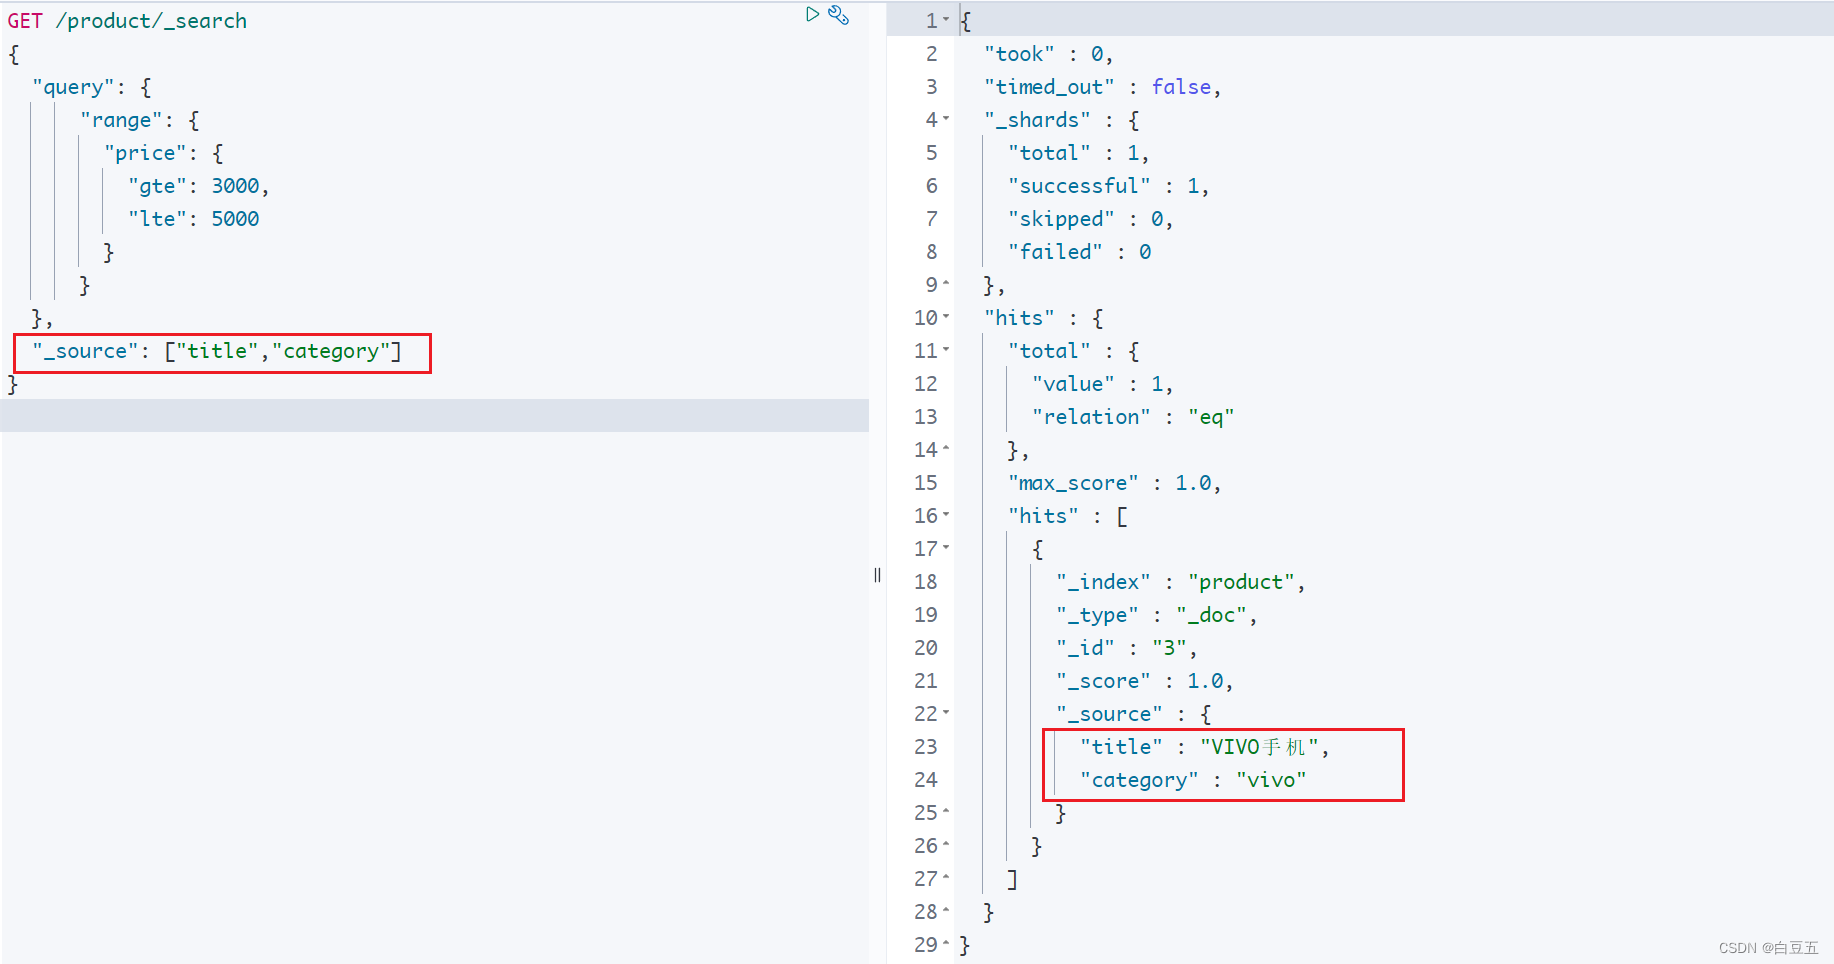Click the "gte": 3000 line

(199, 186)
